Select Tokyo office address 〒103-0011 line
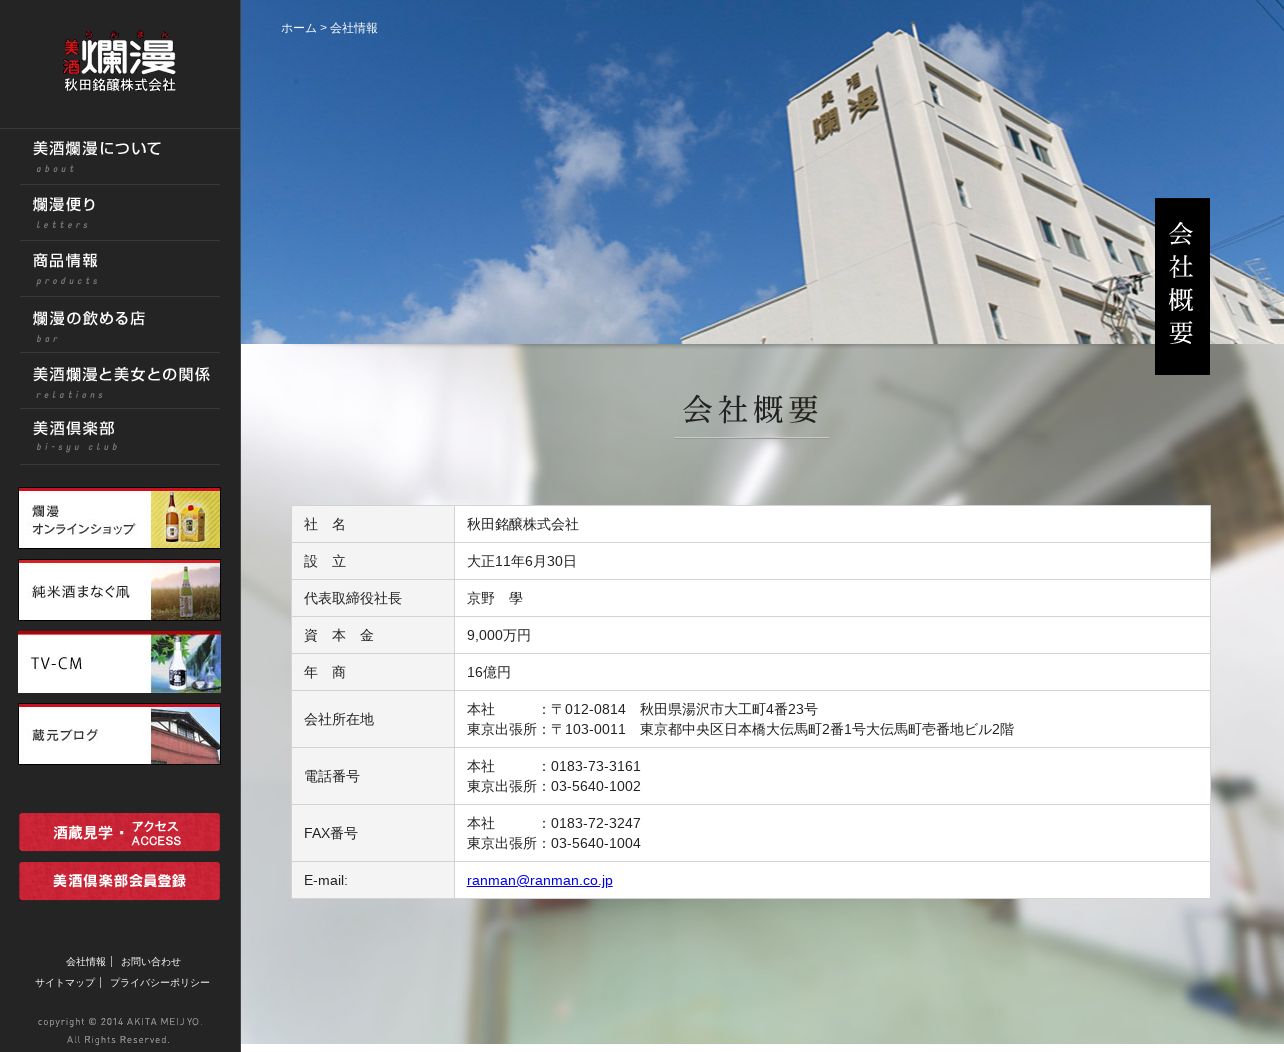1284x1052 pixels. (x=740, y=729)
